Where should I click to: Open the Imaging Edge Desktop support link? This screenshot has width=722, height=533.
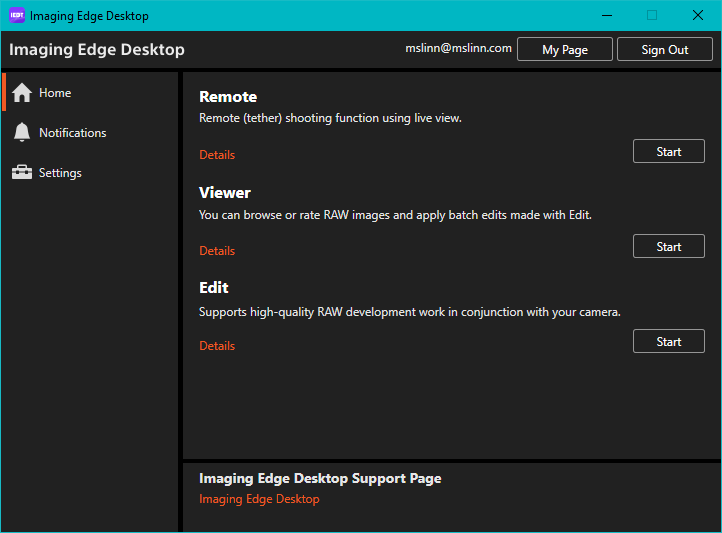click(259, 499)
